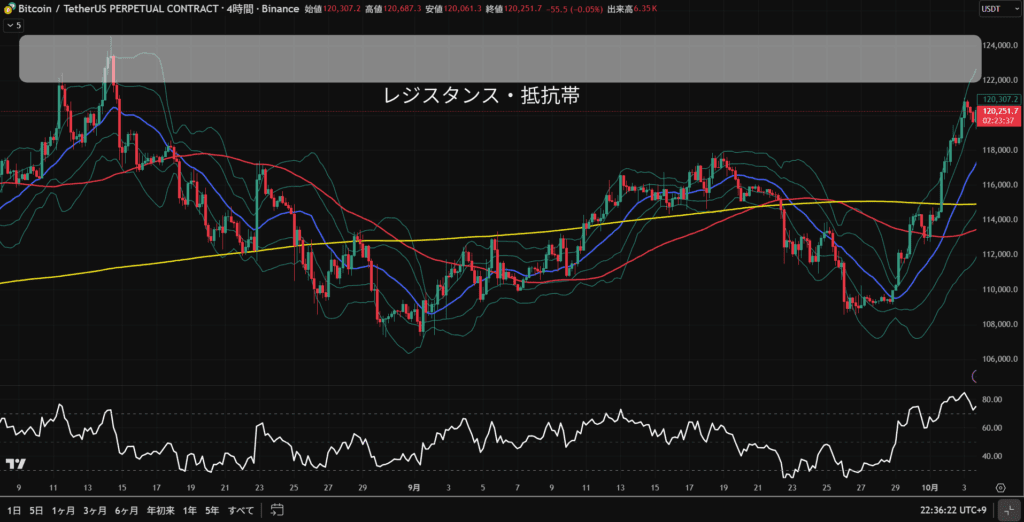Click the 9月 month marker on time axis

pos(413,487)
